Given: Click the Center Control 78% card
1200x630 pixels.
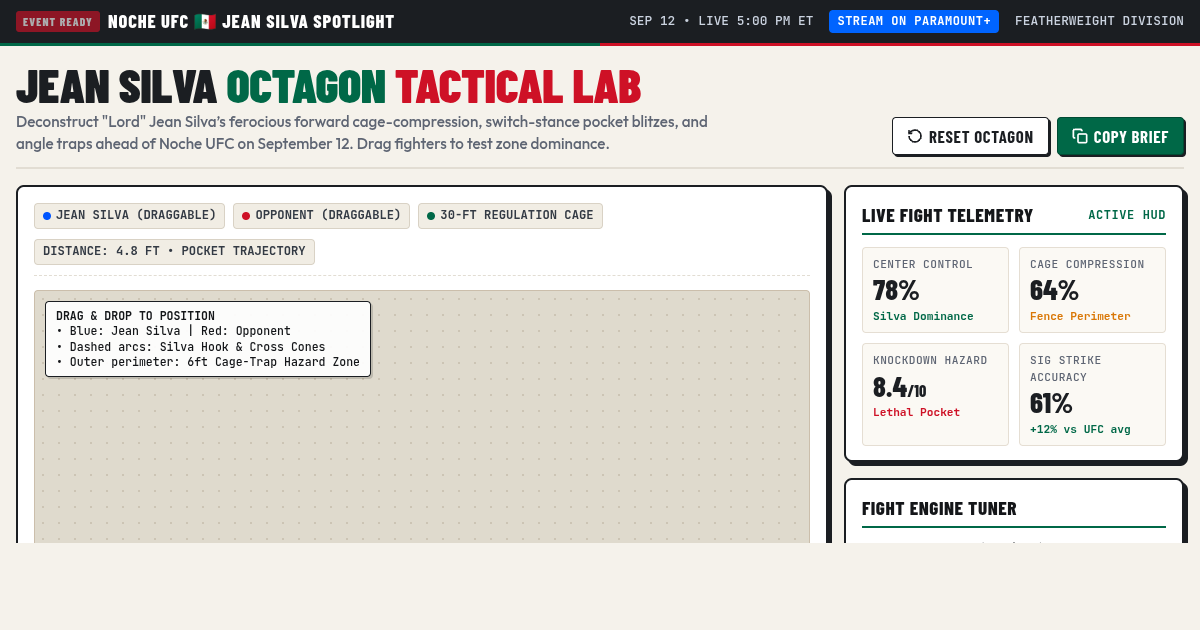Looking at the screenshot, I should 935,290.
